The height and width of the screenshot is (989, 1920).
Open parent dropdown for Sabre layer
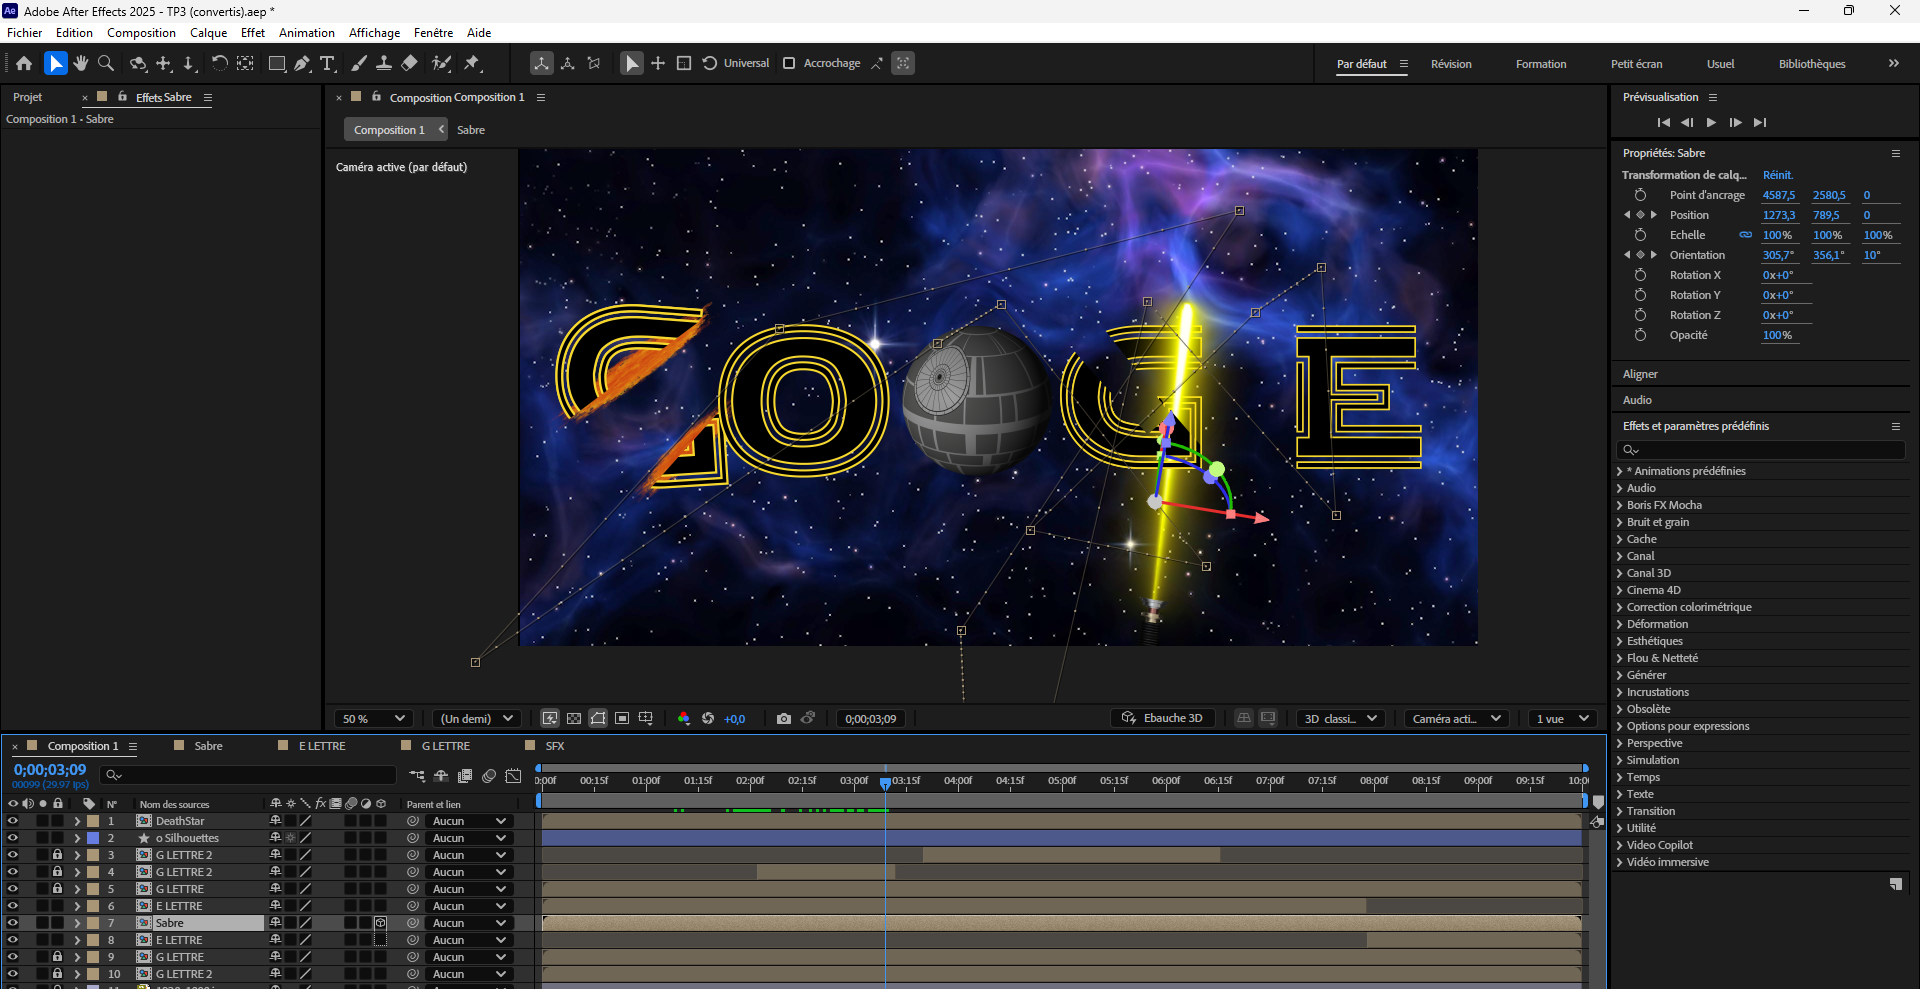[x=470, y=923]
